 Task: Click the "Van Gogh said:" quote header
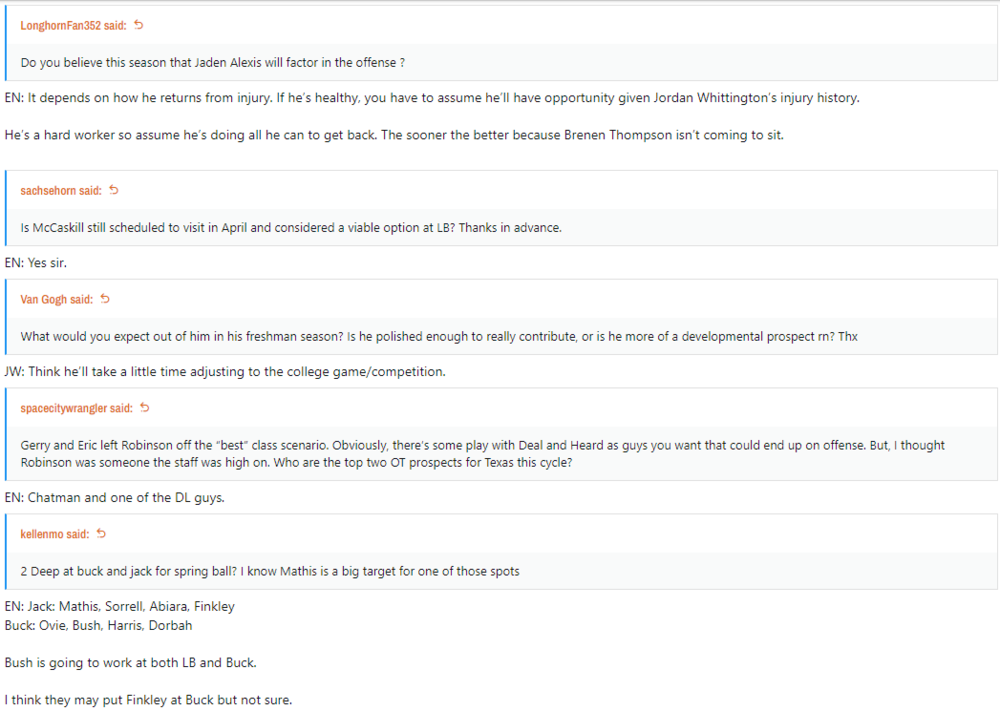point(57,299)
